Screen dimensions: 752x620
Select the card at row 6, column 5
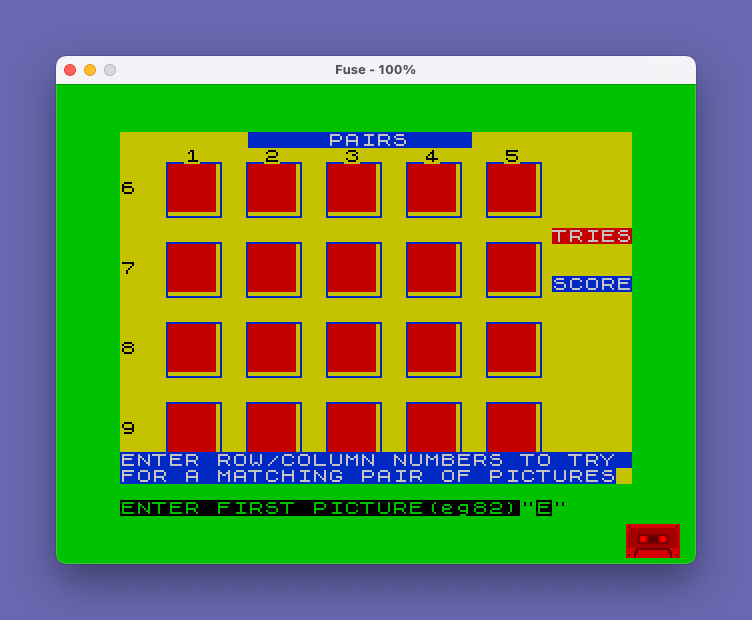514,190
